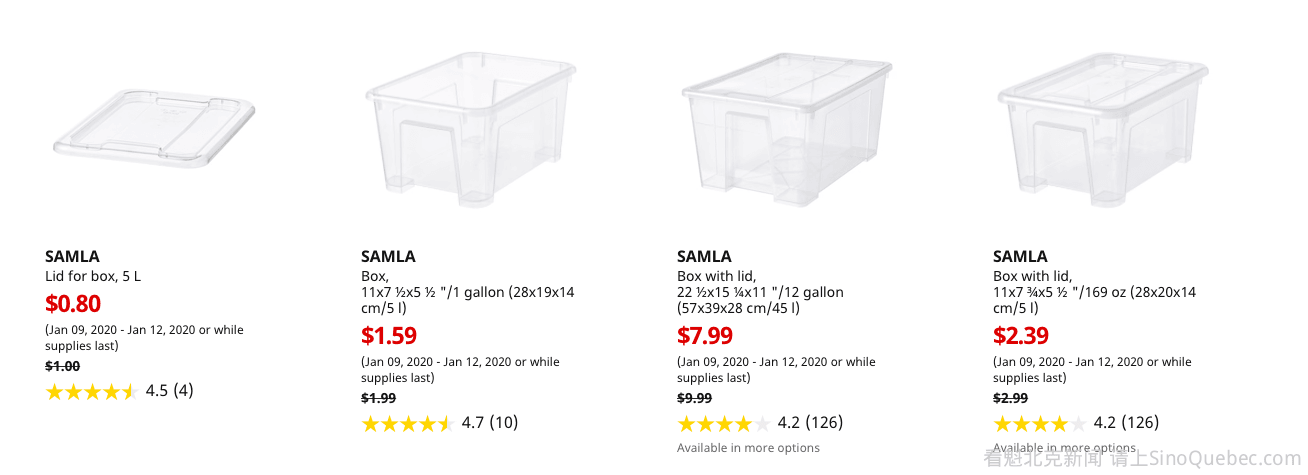Open the 1 gallon SAMLA box image

pyautogui.click(x=472, y=129)
